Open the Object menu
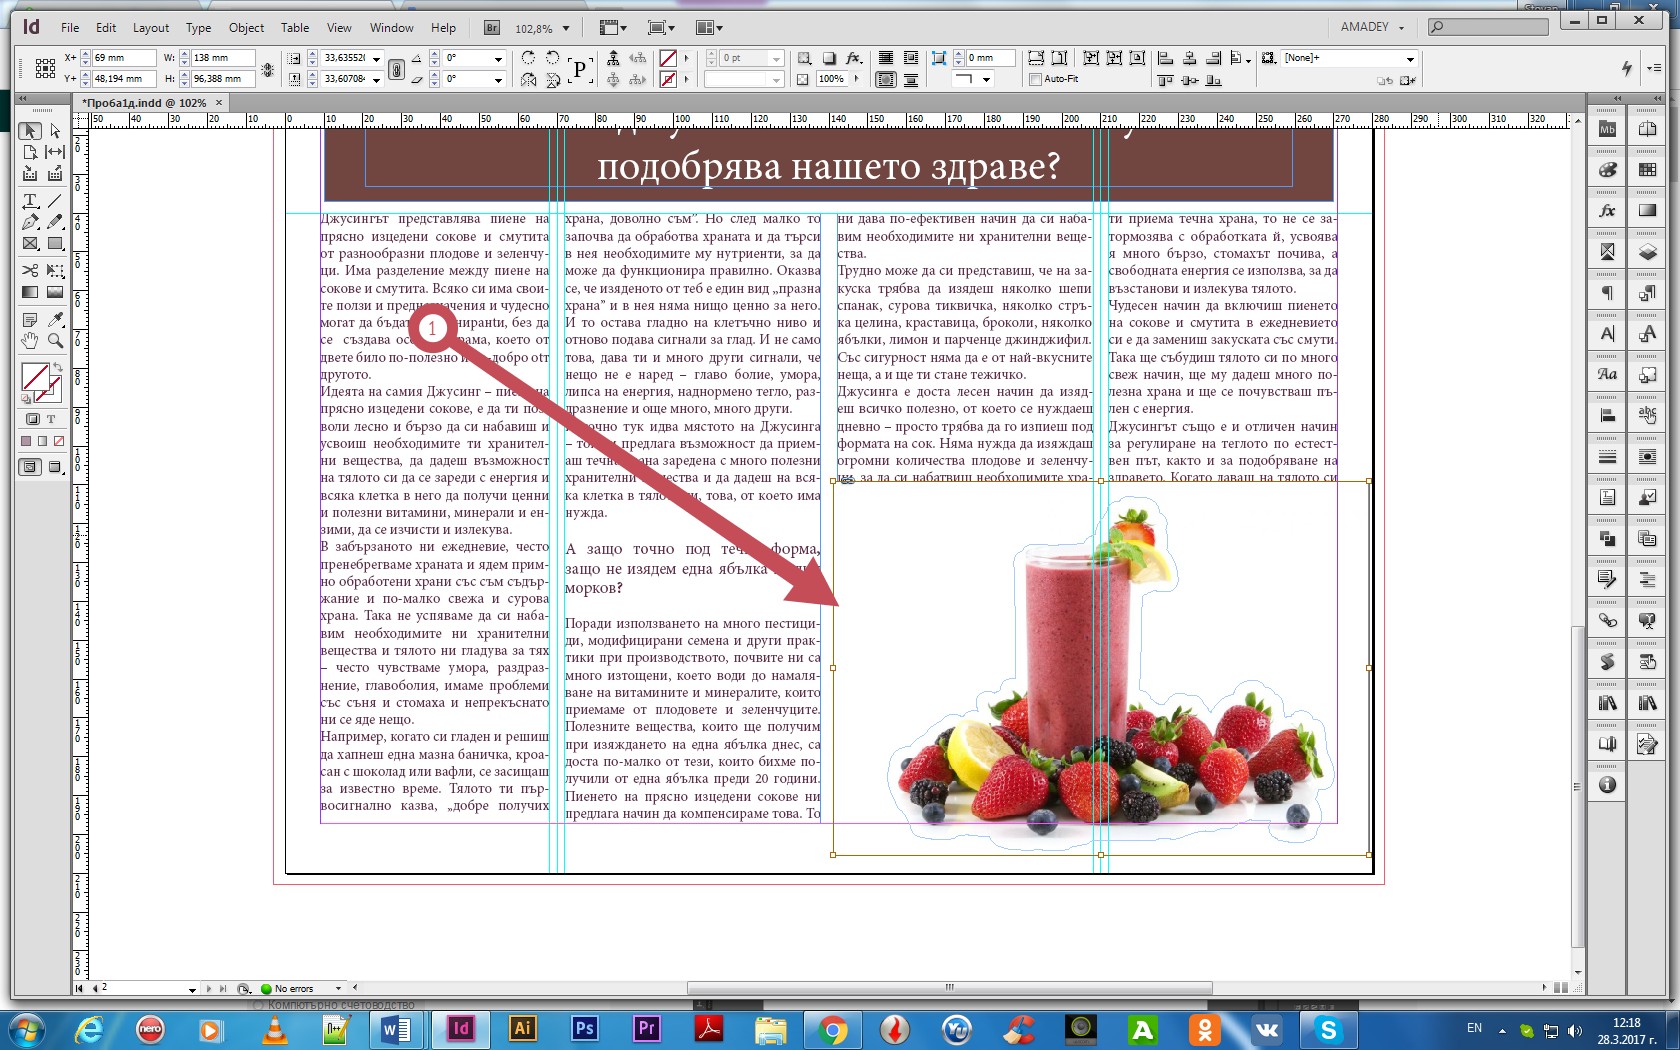 click(246, 28)
